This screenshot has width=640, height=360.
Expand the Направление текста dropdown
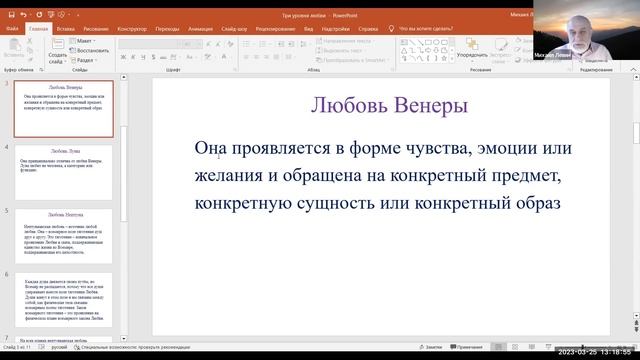coord(347,41)
